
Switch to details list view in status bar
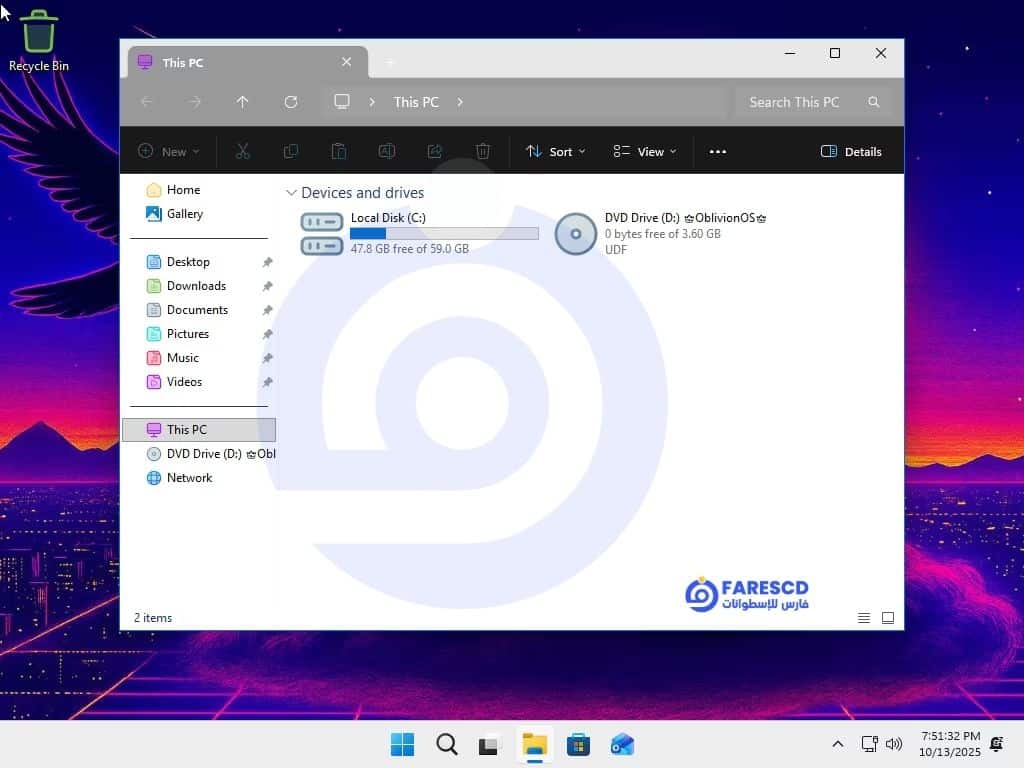[x=864, y=618]
